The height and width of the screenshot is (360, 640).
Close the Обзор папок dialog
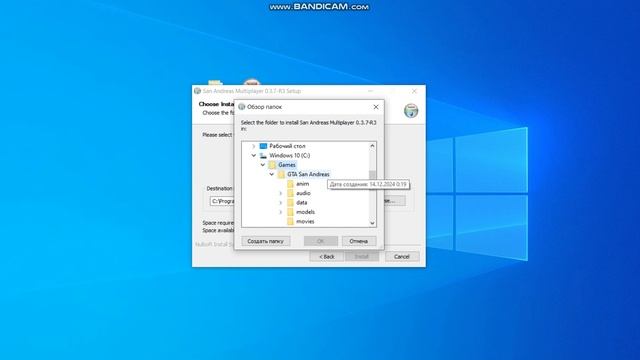pyautogui.click(x=376, y=107)
